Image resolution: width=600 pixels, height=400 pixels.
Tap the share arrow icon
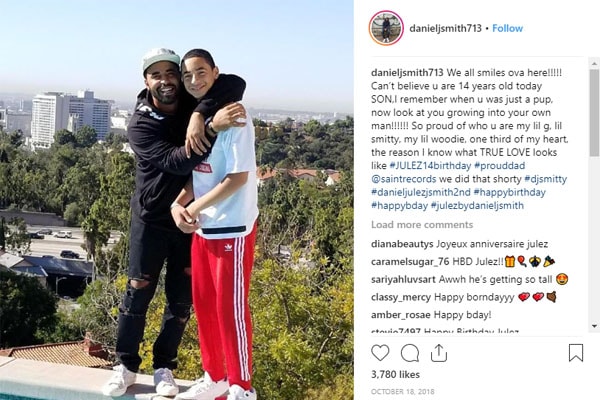click(x=439, y=353)
